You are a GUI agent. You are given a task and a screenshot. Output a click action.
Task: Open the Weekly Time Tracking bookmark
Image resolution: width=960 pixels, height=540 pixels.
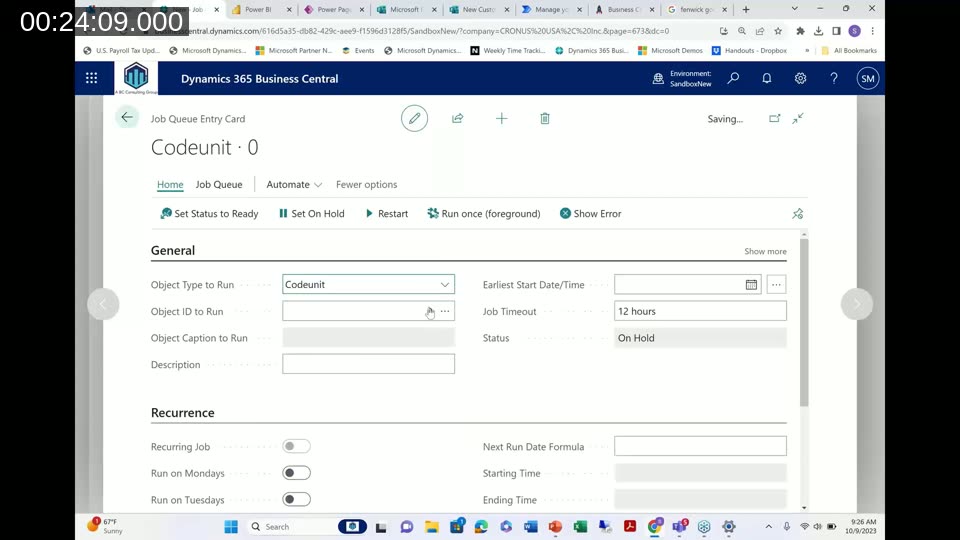pyautogui.click(x=508, y=51)
